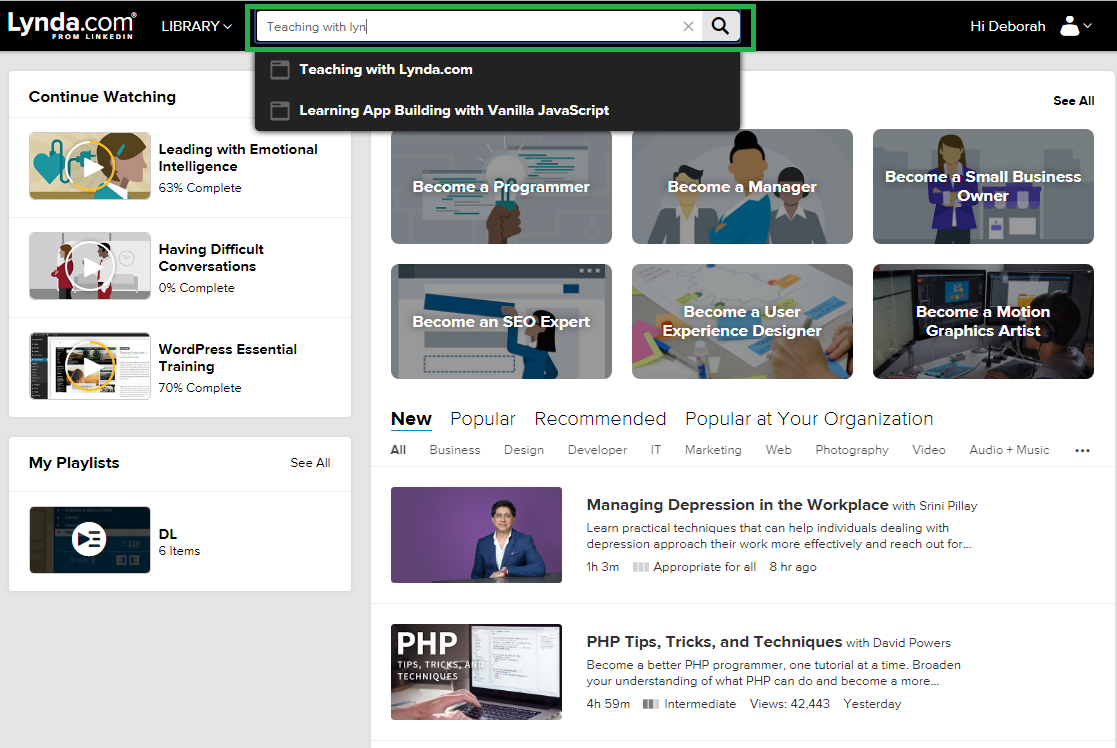Viewport: 1117px width, 748px height.
Task: Click the 63% Complete progress text
Action: pyautogui.click(x=200, y=187)
